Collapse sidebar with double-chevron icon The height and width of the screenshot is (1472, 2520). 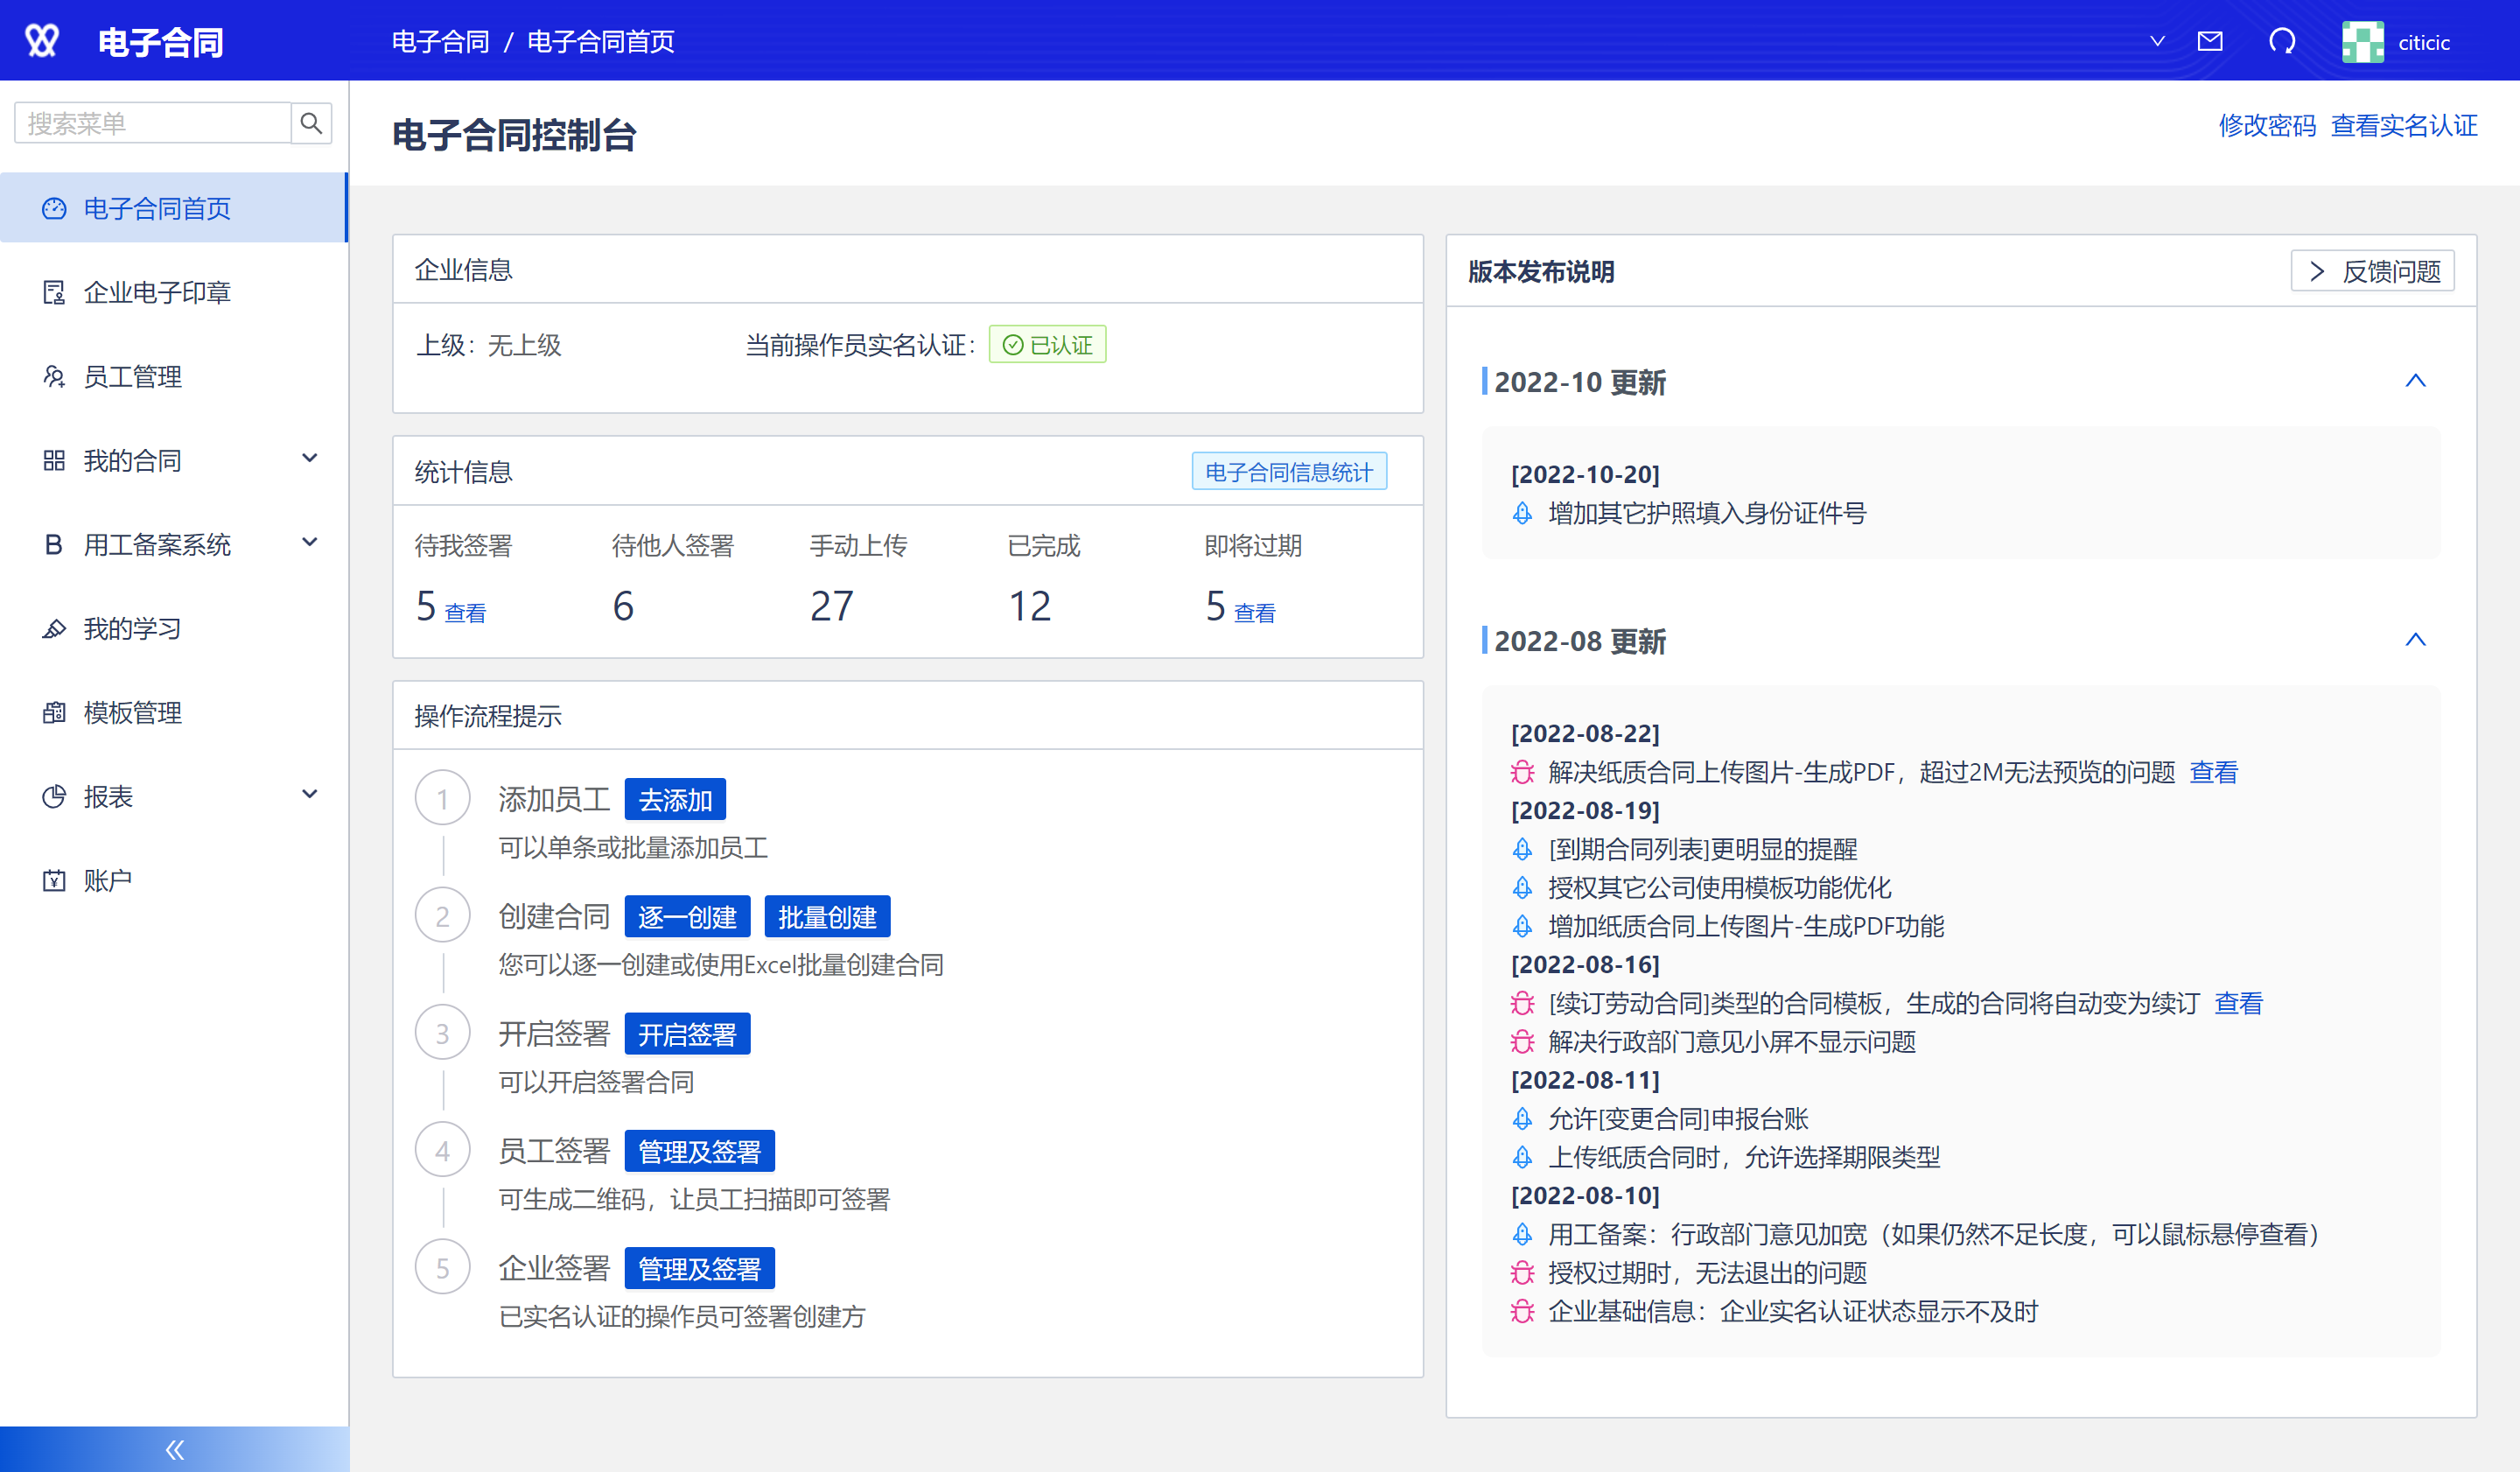174,1449
